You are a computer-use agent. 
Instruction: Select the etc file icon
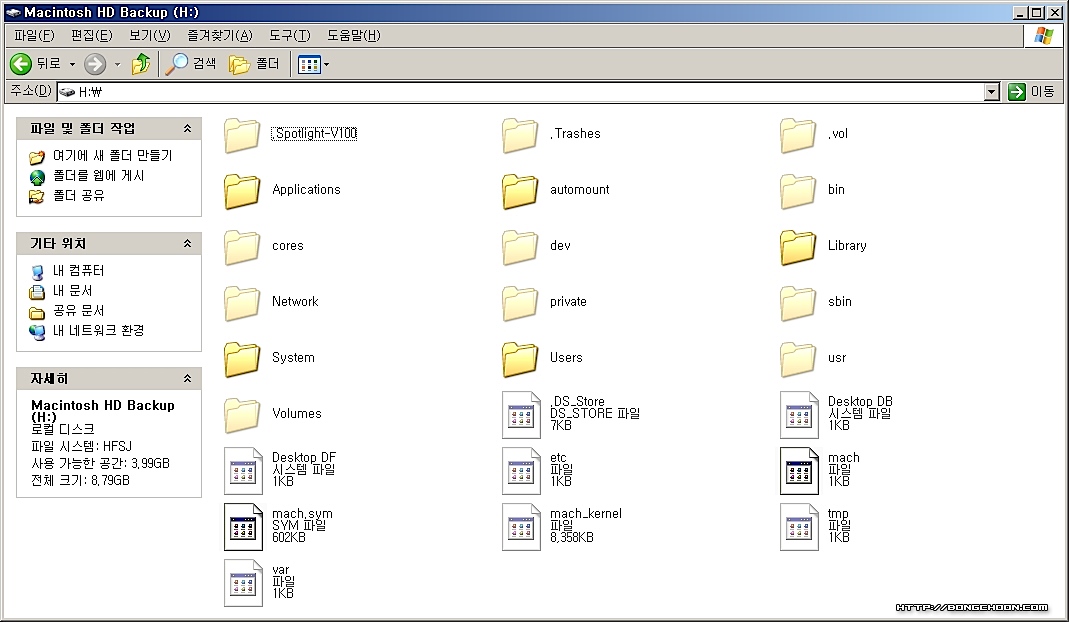coord(522,471)
